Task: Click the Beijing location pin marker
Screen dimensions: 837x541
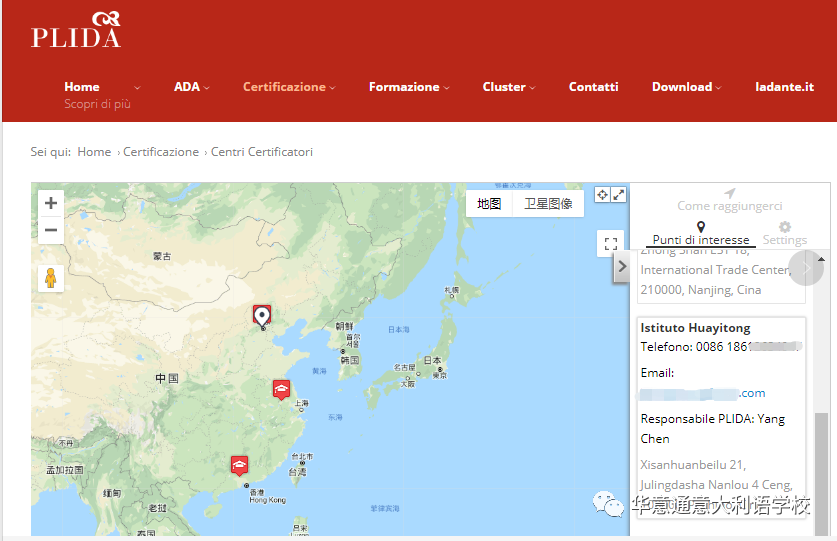Action: click(x=262, y=316)
